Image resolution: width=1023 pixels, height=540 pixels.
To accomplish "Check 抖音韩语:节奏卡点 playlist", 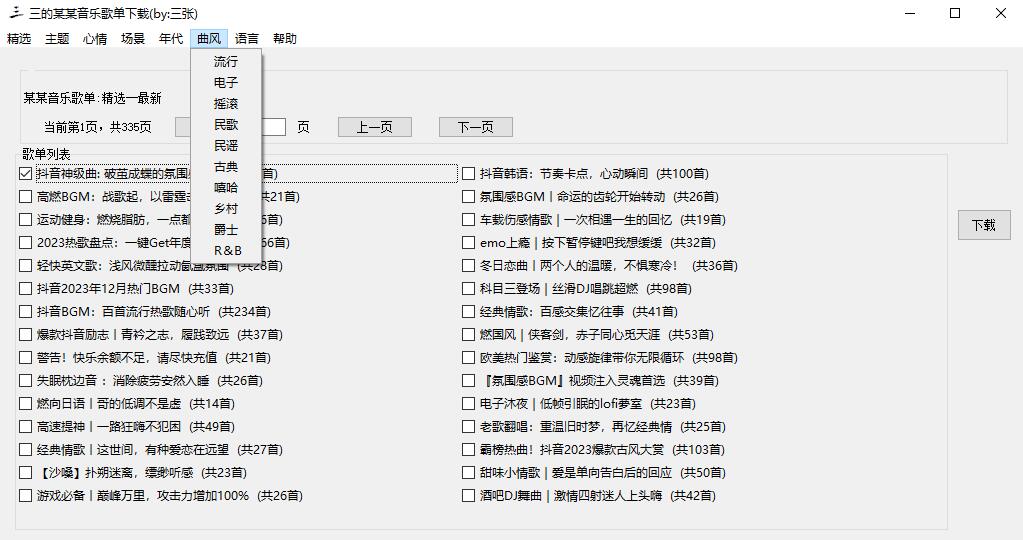I will click(x=468, y=173).
